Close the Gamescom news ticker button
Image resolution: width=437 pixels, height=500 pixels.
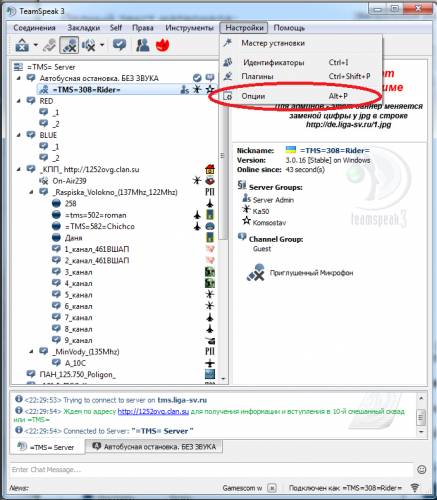(272, 488)
